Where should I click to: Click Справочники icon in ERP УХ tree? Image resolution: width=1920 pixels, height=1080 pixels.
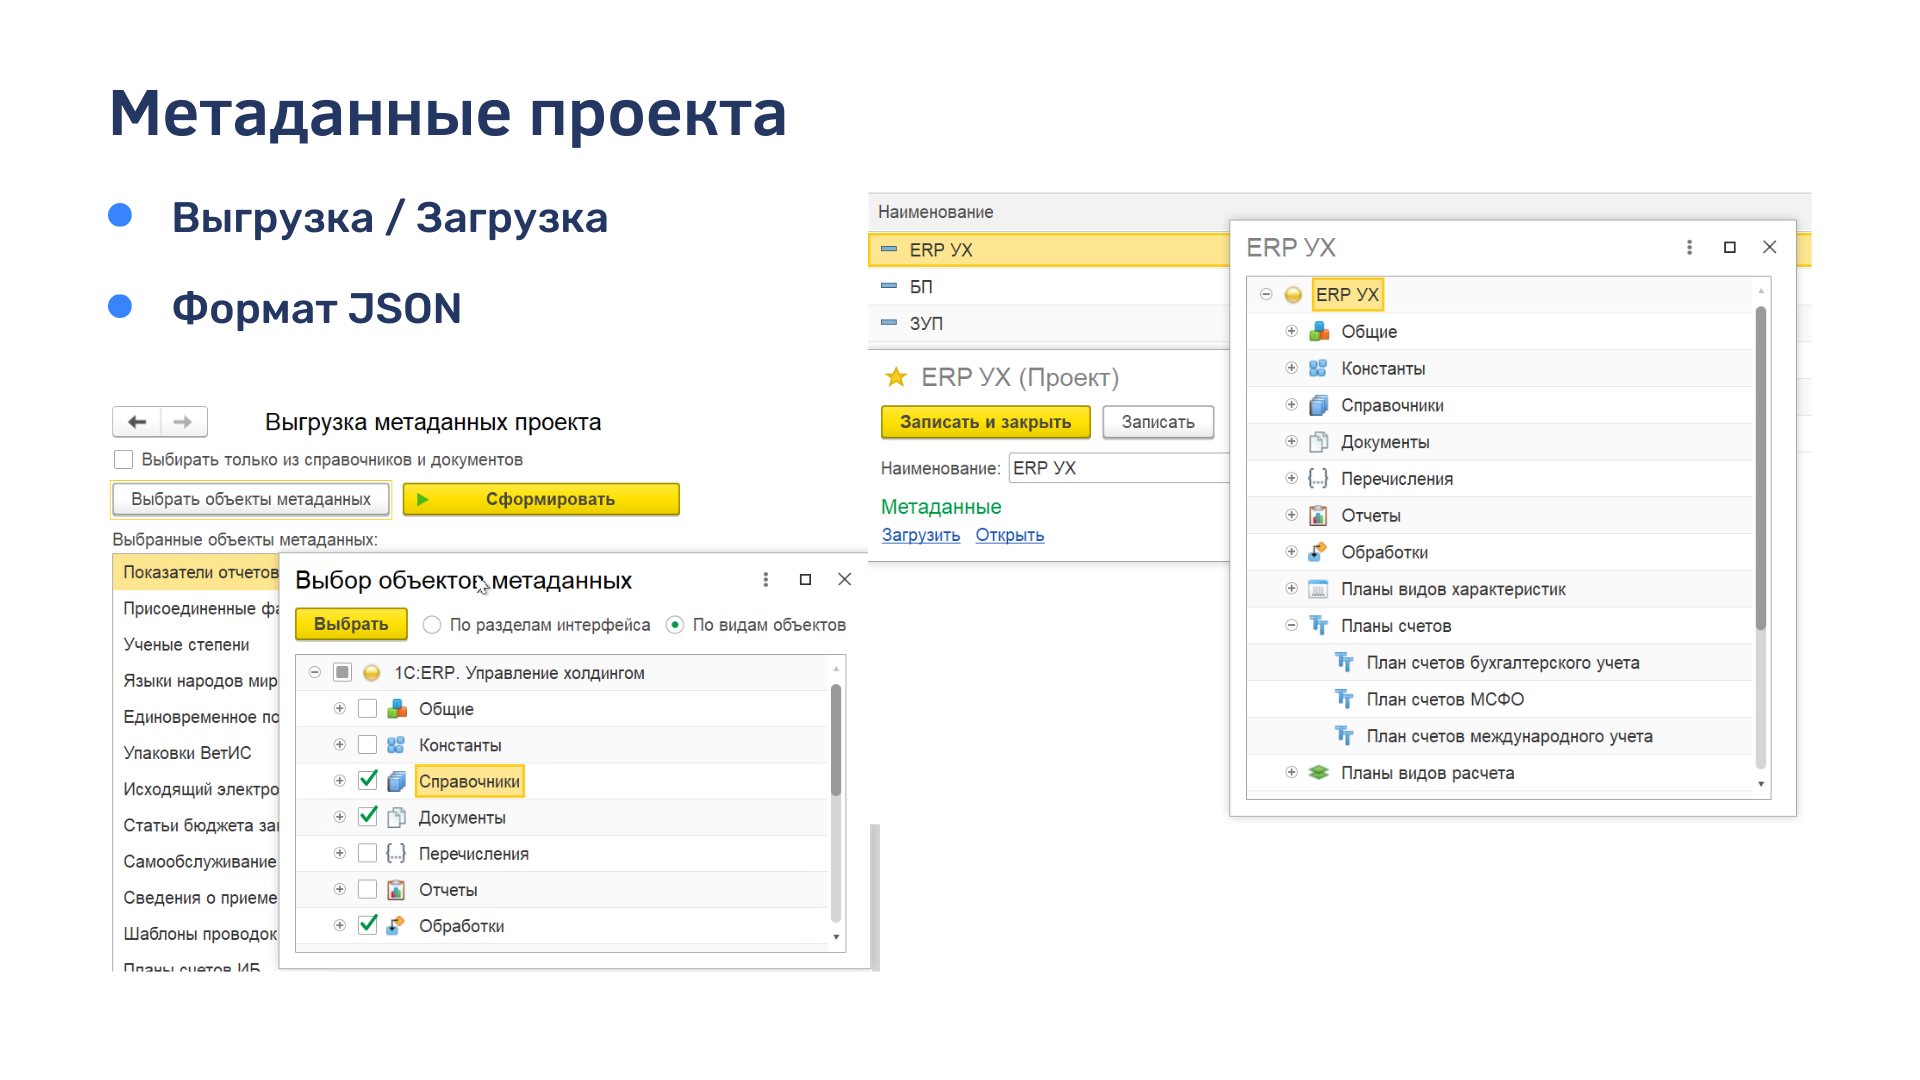point(1318,405)
